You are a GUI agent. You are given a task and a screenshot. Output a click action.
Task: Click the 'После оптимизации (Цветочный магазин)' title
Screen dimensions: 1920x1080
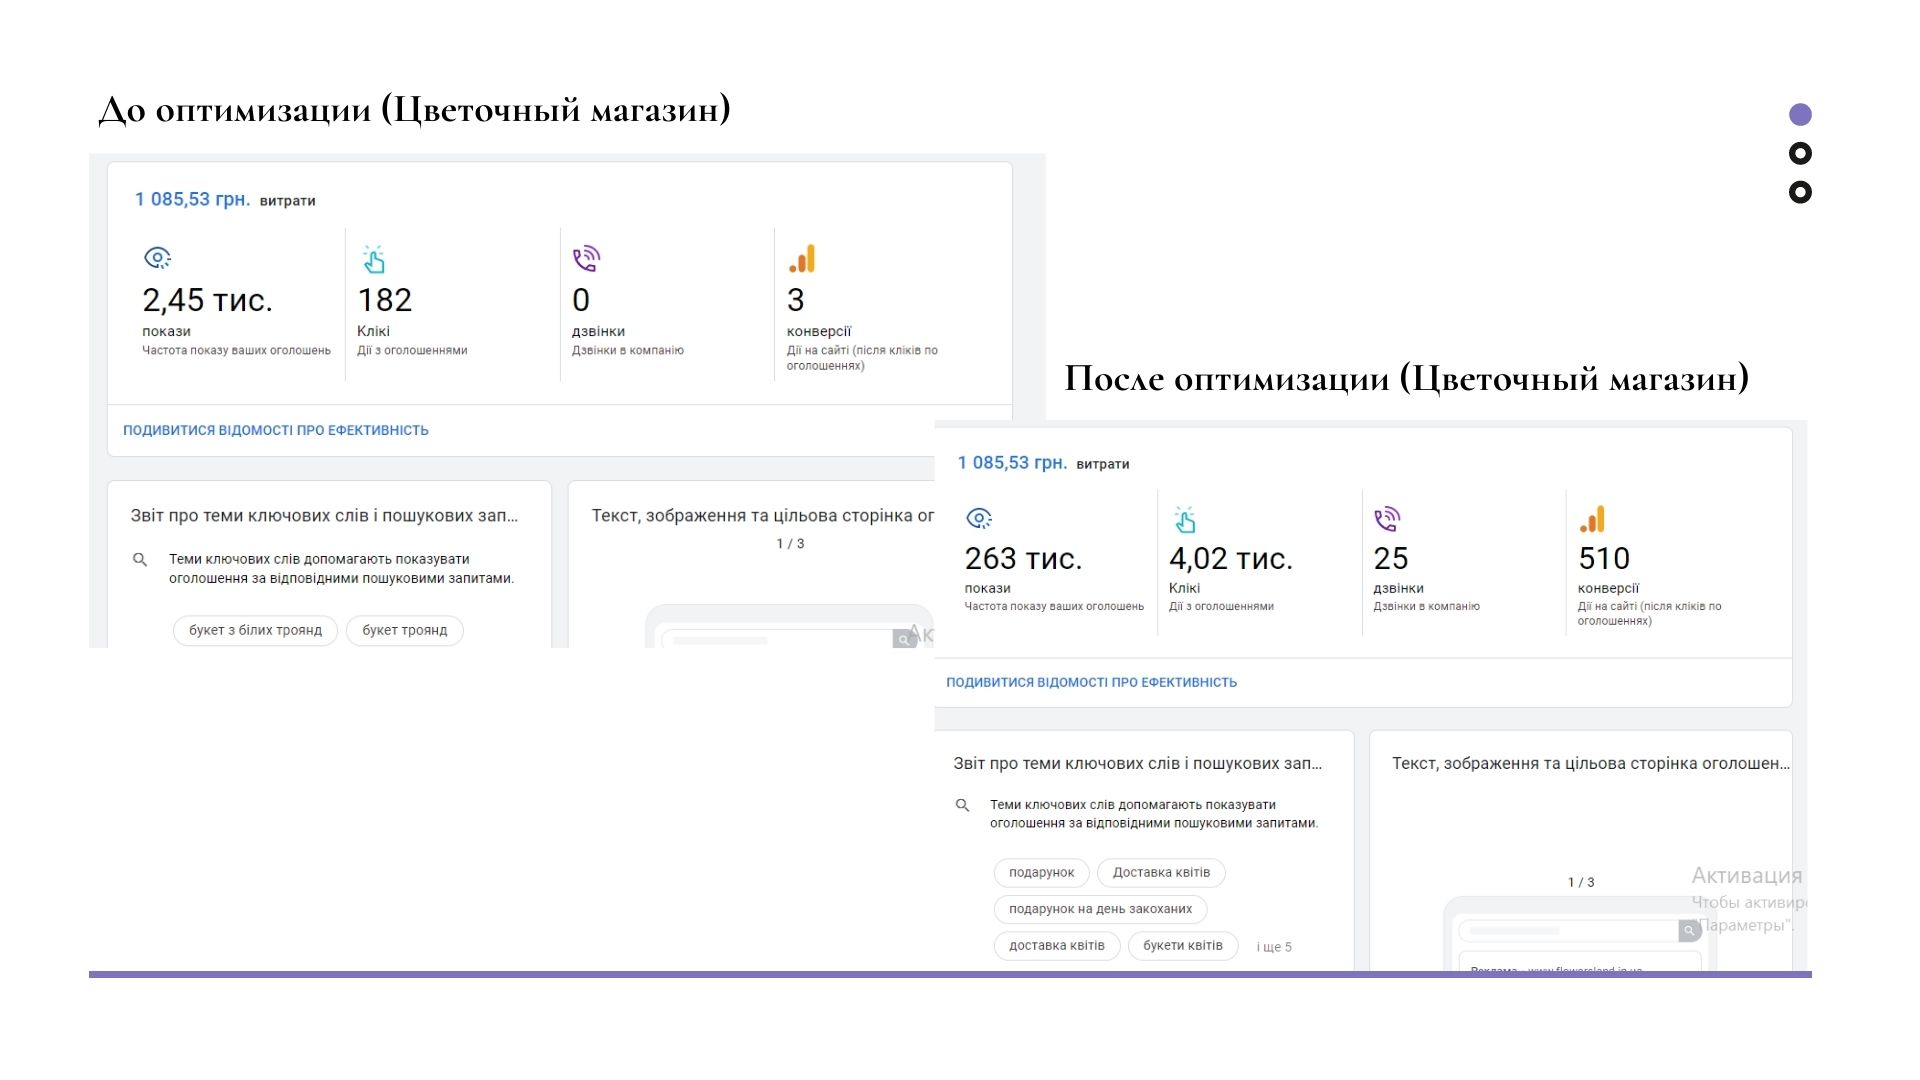coord(1407,378)
